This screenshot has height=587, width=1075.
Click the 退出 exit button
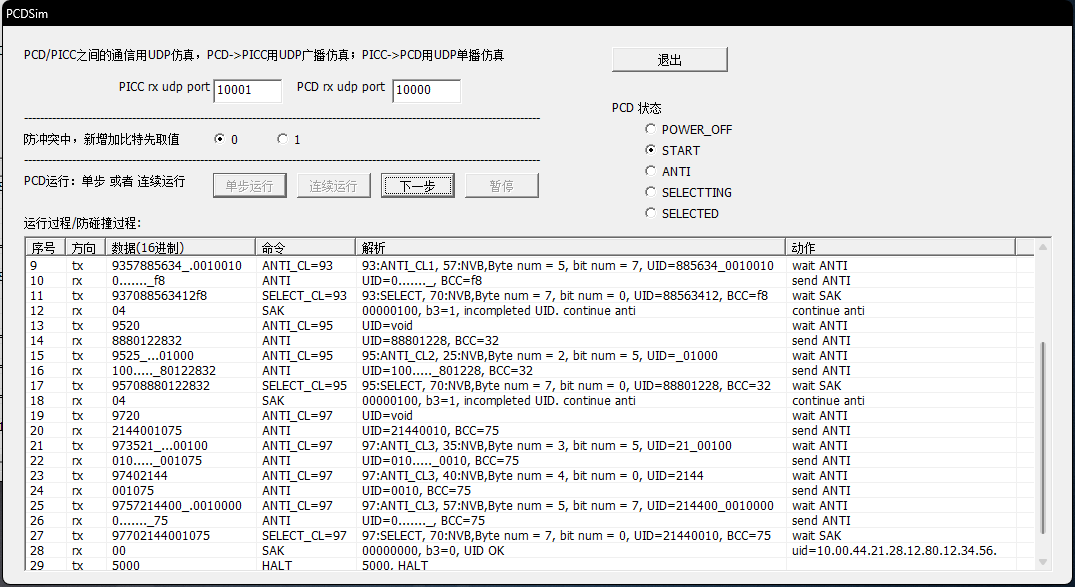[x=669, y=60]
